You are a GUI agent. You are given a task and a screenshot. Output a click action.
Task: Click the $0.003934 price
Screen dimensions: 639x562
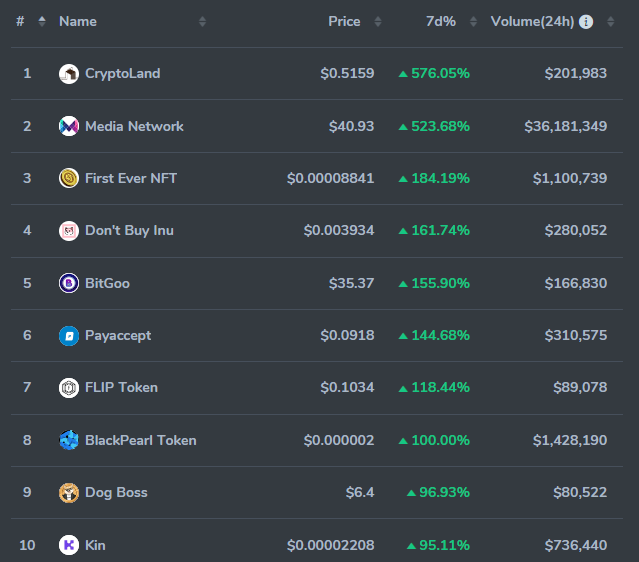(x=339, y=231)
